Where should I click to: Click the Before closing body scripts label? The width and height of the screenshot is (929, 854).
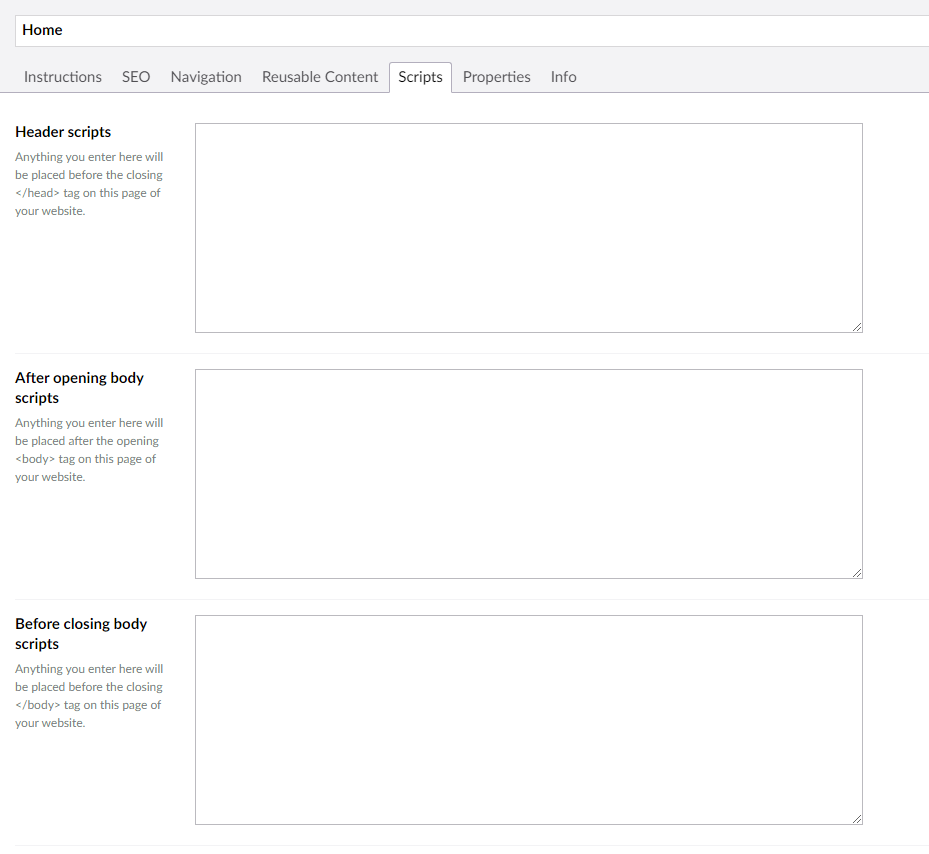(x=81, y=634)
